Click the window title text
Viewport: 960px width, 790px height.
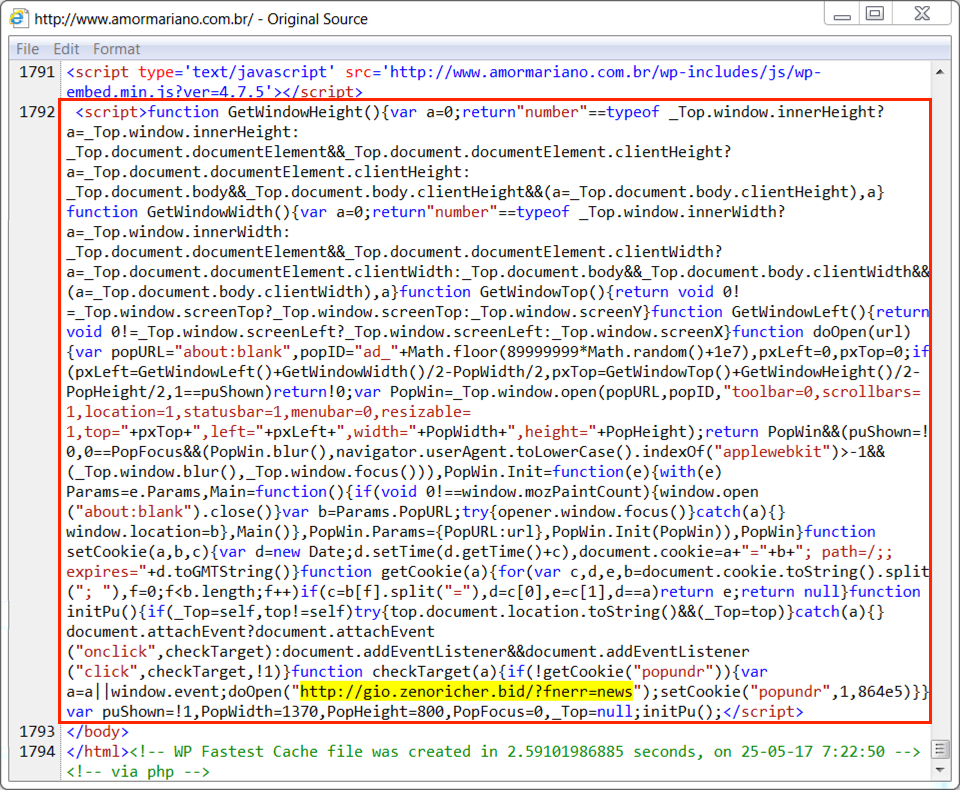201,19
